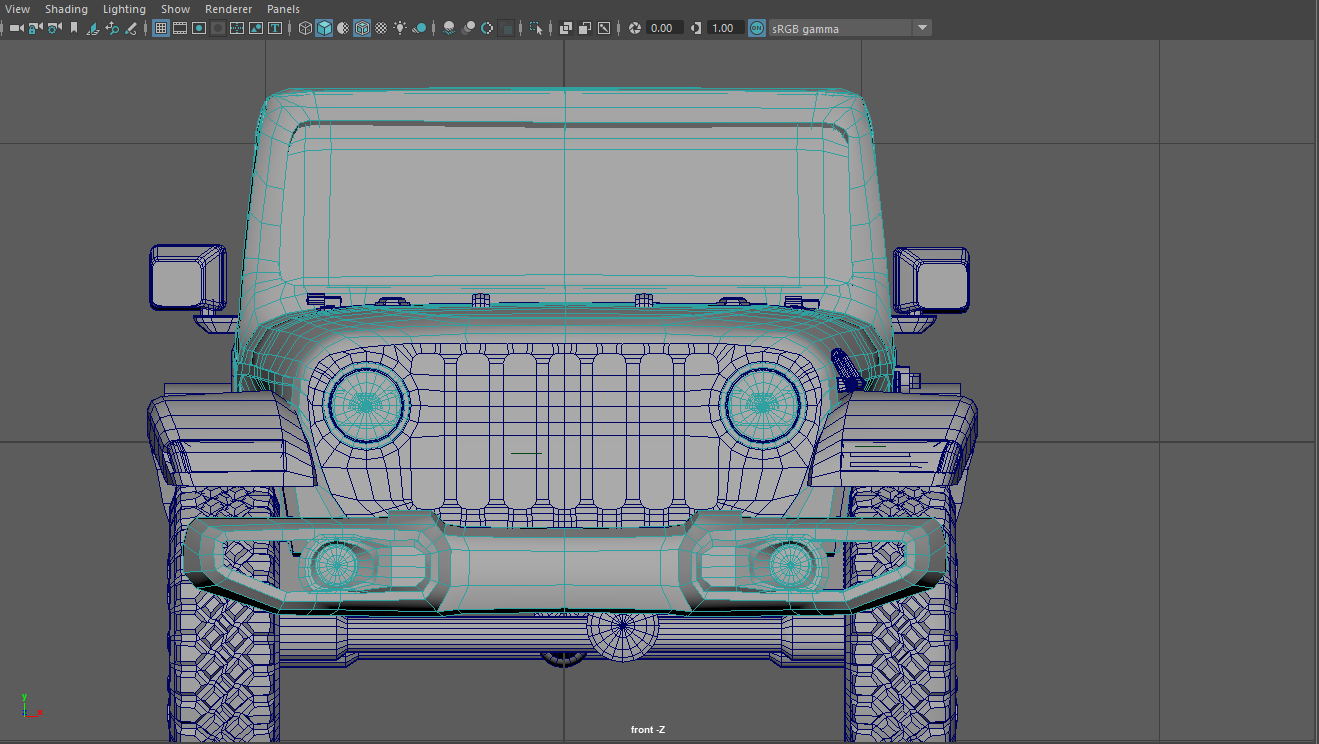This screenshot has height=744, width=1319.
Task: Toggle the Resolution Gate icon
Action: point(199,28)
